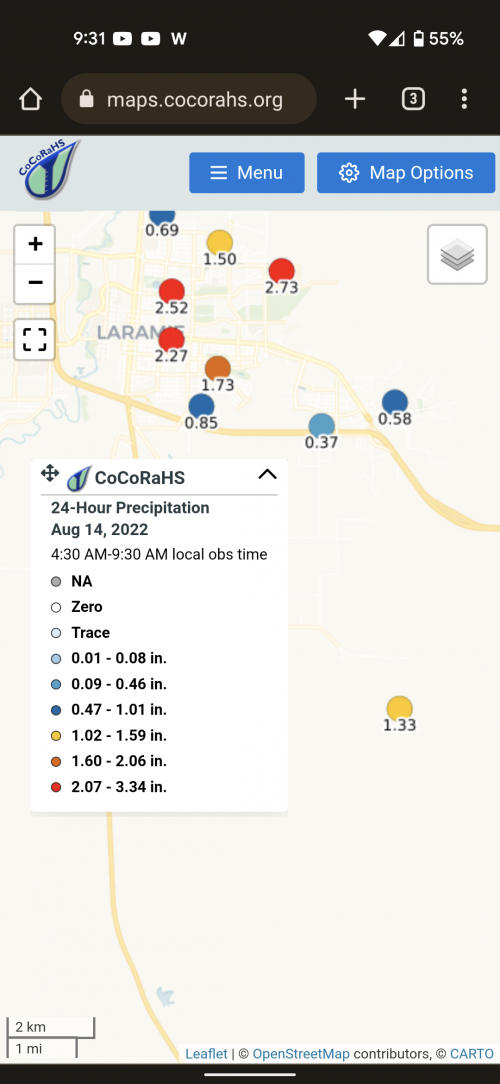
Task: Tap the maps.cocorahs.org address bar
Action: pos(189,99)
